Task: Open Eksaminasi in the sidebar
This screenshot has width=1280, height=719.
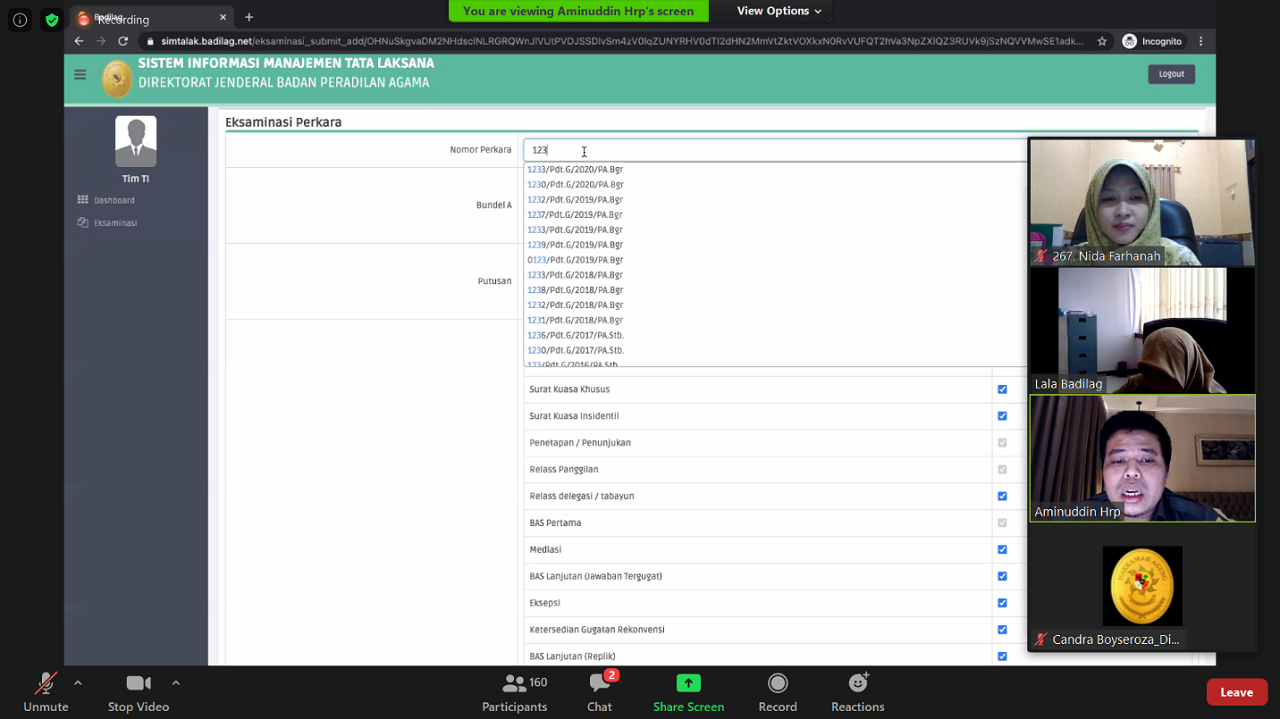Action: point(115,223)
